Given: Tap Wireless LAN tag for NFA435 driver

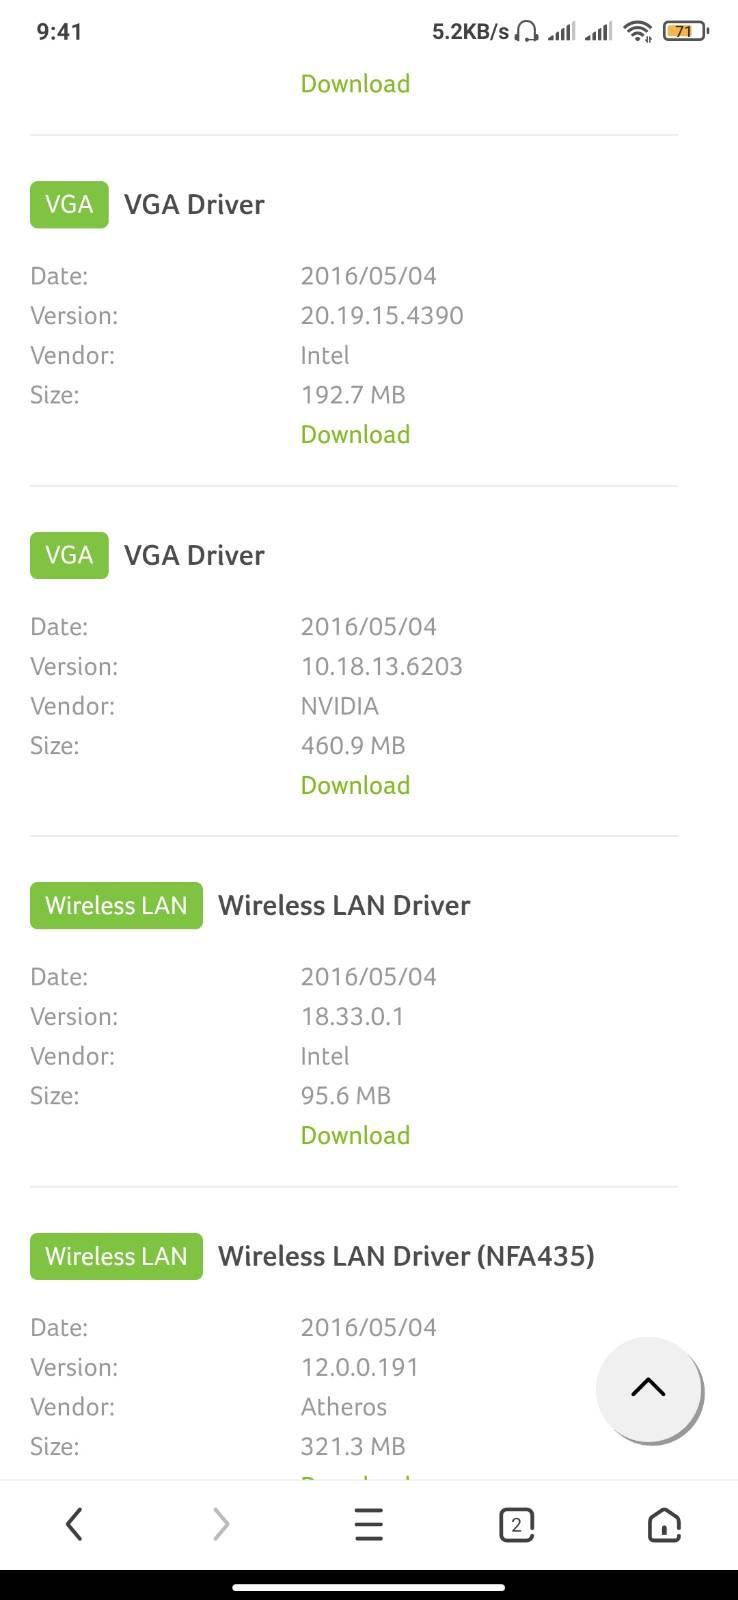Looking at the screenshot, I should [x=116, y=1256].
